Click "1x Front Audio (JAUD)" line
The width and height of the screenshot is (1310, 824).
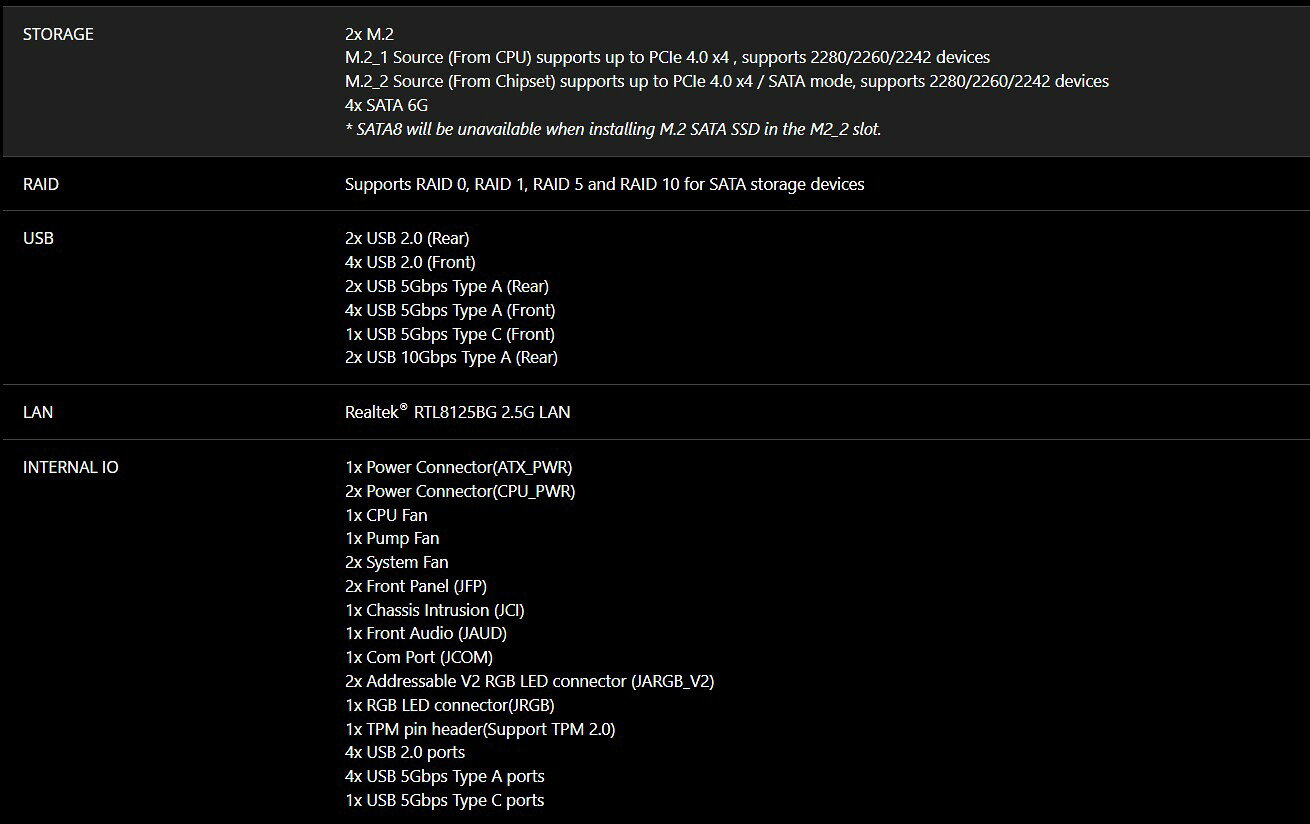pos(426,634)
